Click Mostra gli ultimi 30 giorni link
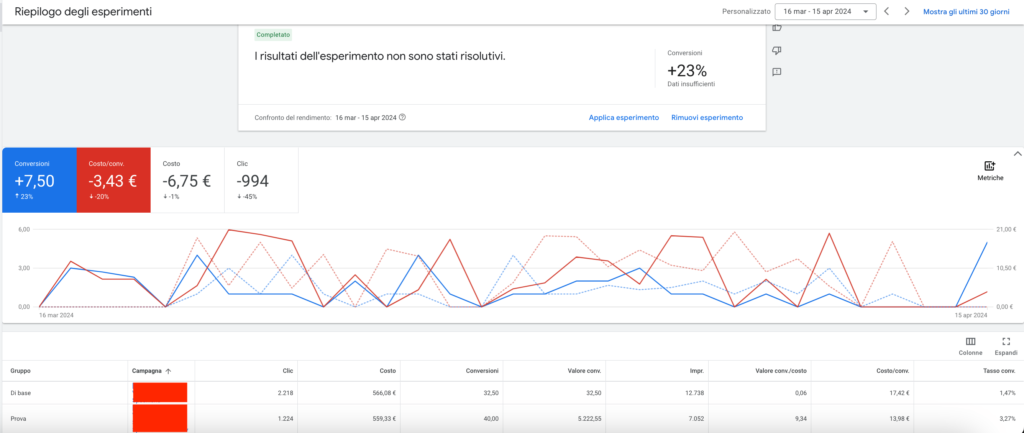The image size is (1024, 433). click(966, 12)
